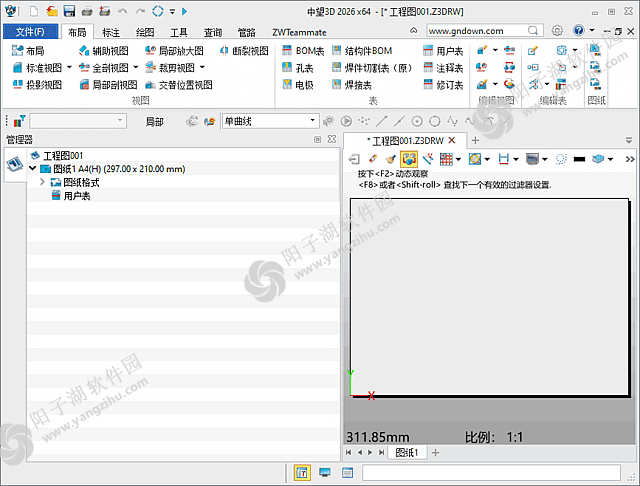The image size is (640, 486).
Task: Toggle the highlighted display mode icon
Action: (409, 159)
